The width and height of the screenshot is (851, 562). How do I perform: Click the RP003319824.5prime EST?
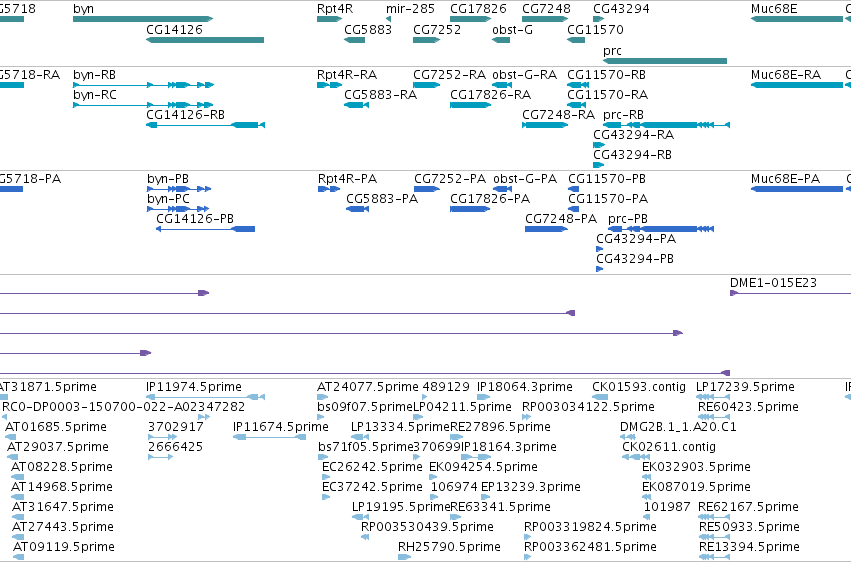point(527,537)
